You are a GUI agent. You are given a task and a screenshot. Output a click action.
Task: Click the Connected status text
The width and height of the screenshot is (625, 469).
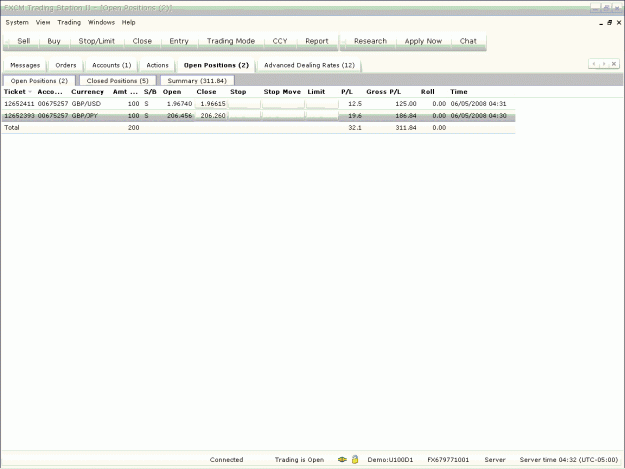(x=226, y=460)
